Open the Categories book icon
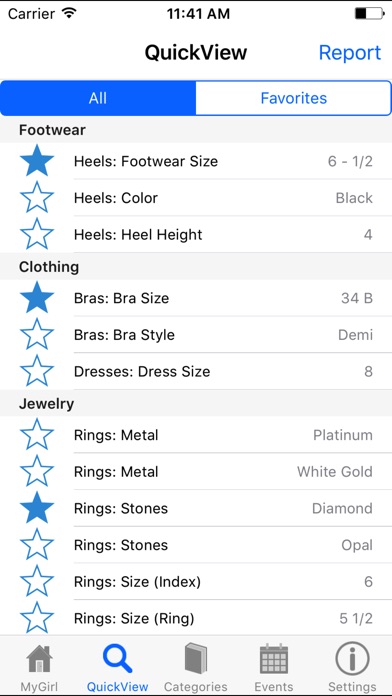 195,659
